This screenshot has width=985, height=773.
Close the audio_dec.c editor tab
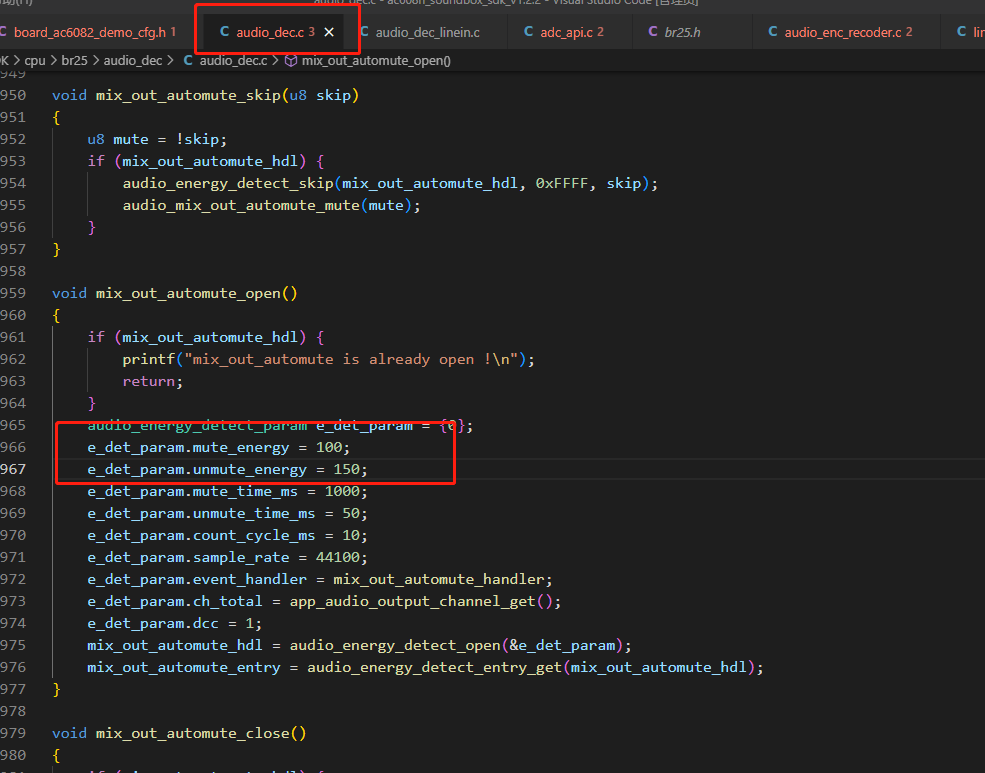point(329,32)
